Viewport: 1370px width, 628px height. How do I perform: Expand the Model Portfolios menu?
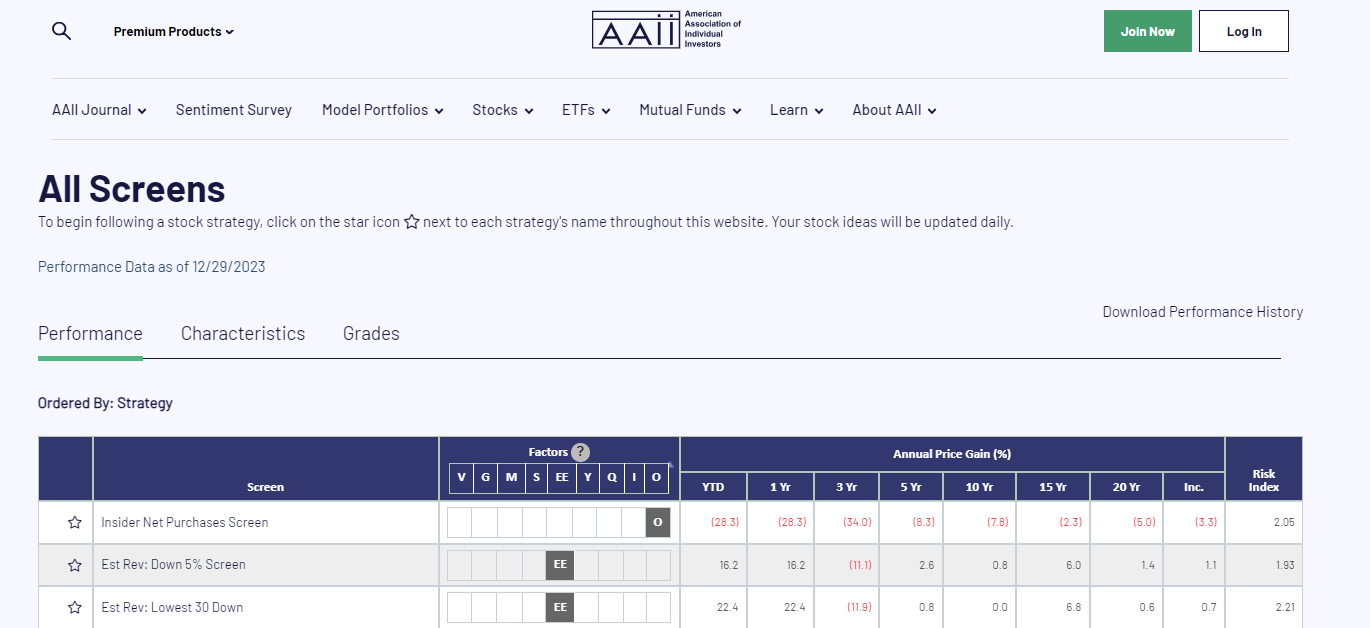pyautogui.click(x=382, y=110)
